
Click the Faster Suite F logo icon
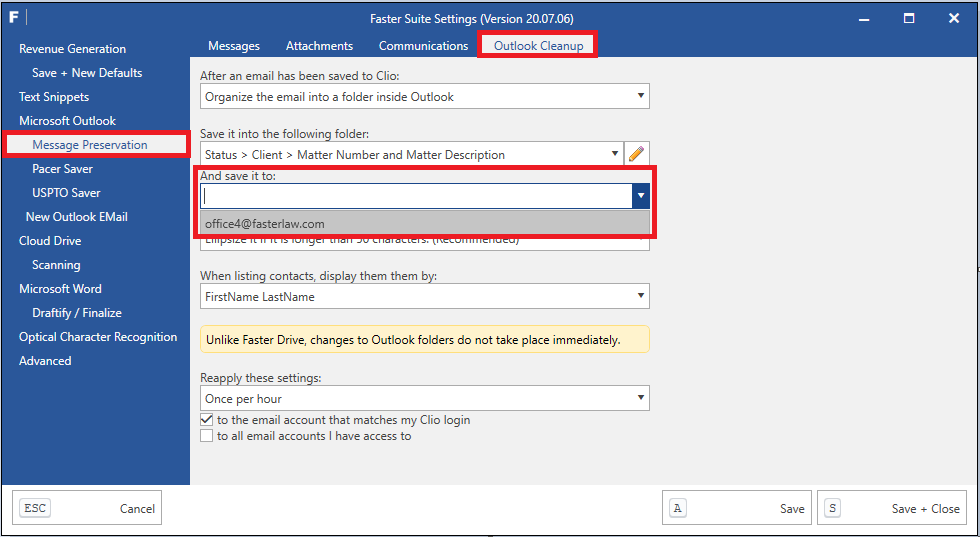tap(14, 18)
